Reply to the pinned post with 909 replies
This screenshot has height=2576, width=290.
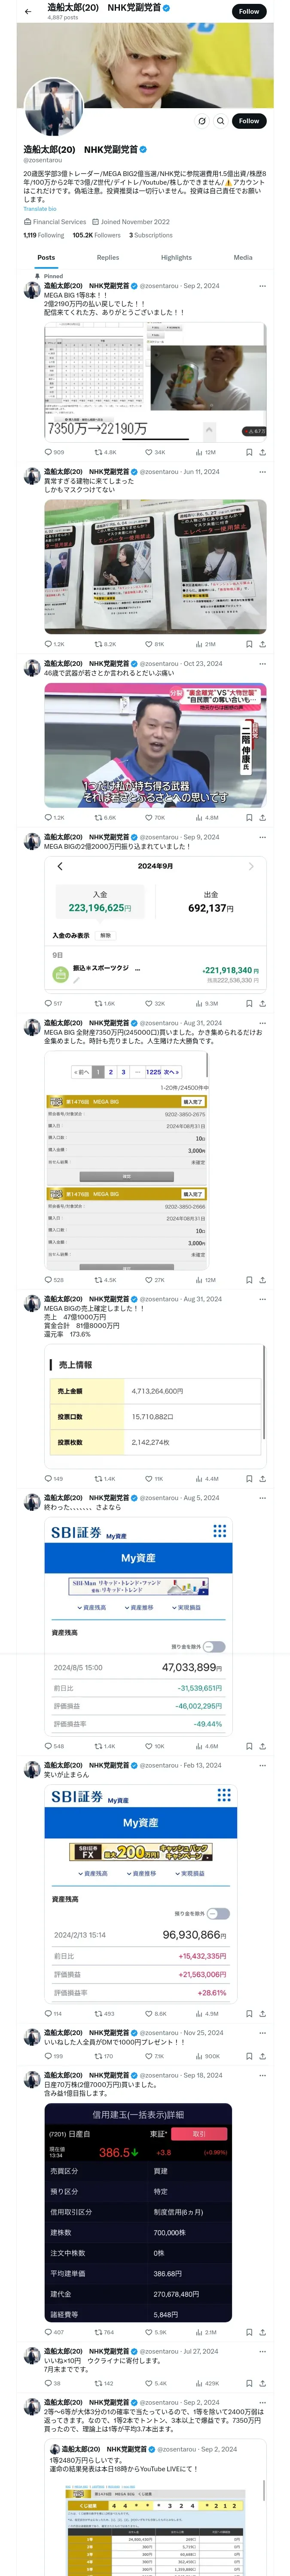click(54, 452)
